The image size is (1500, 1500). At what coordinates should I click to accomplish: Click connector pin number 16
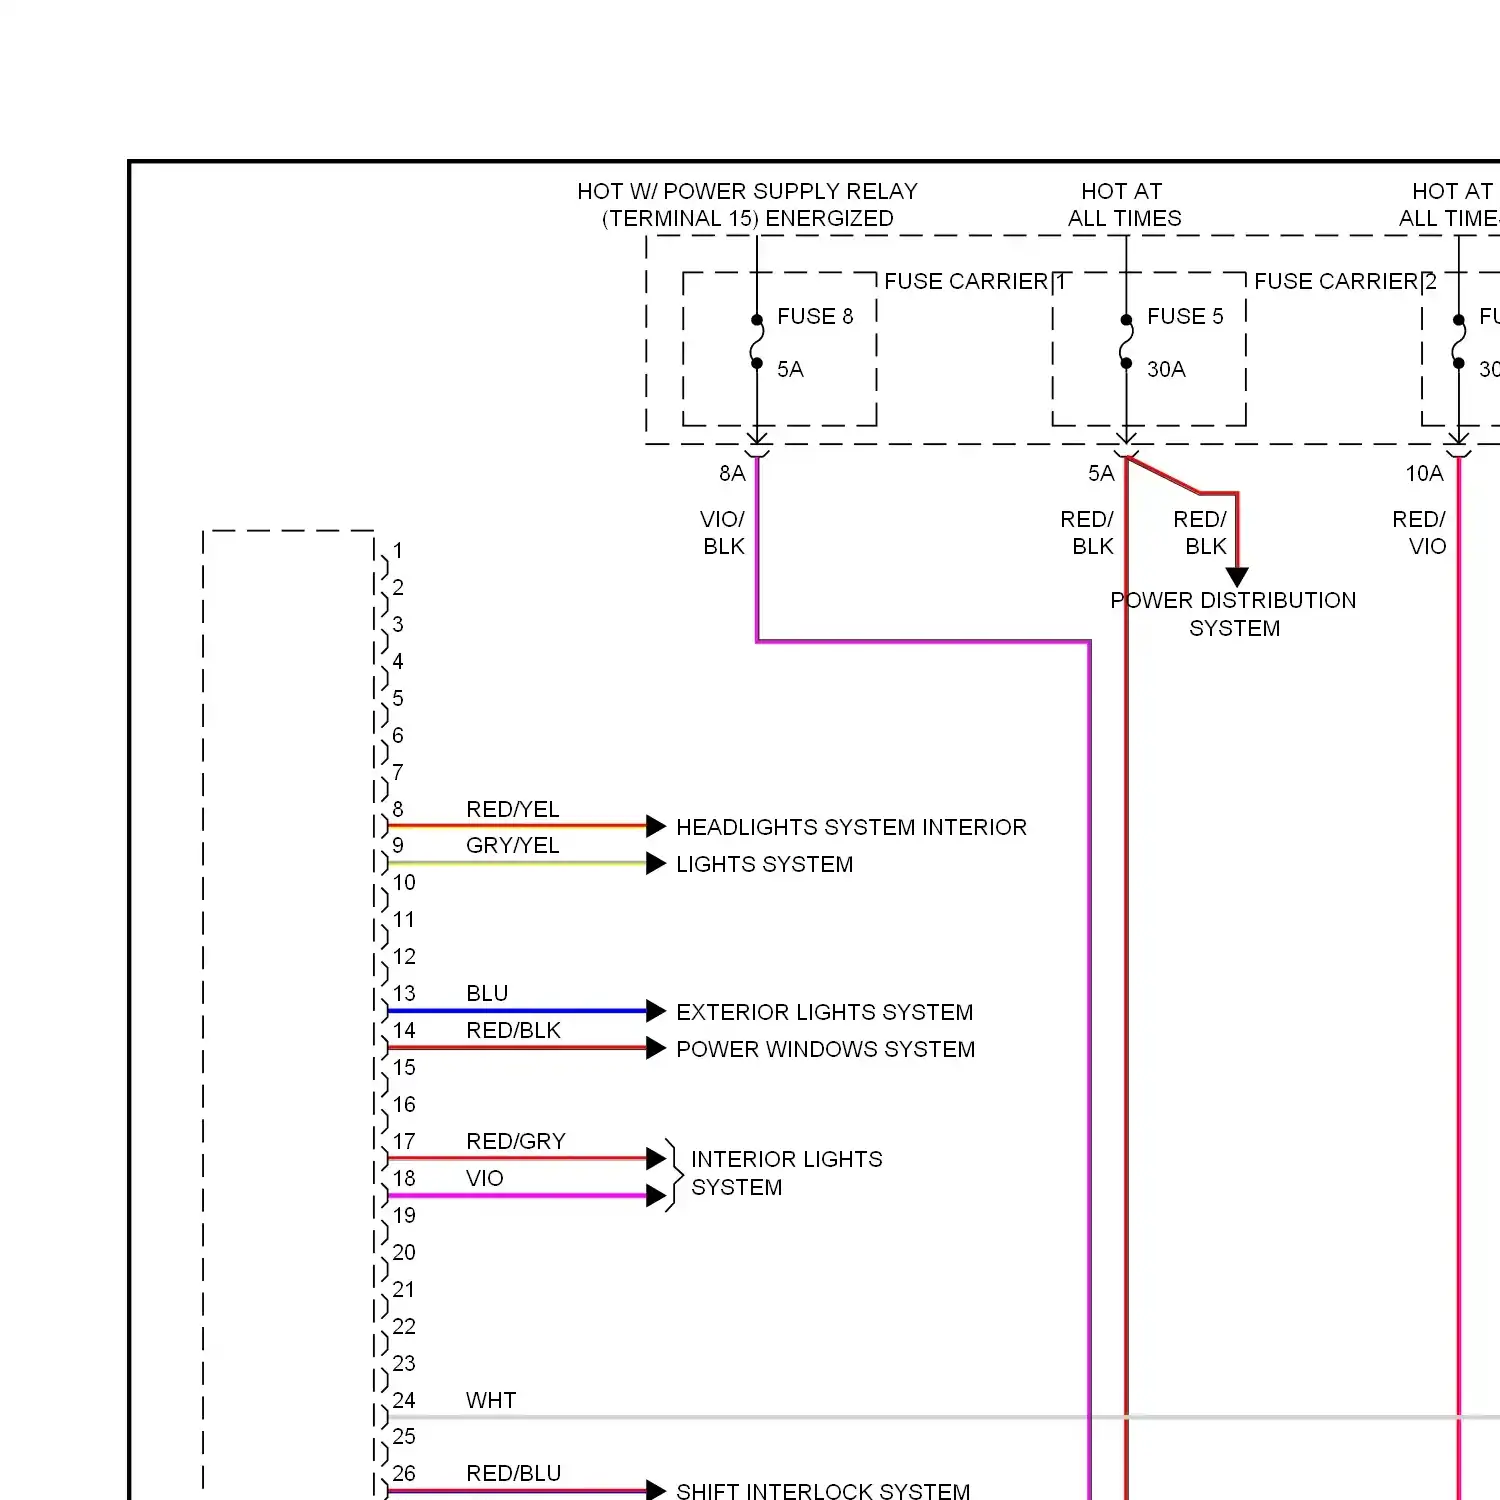coord(404,1104)
